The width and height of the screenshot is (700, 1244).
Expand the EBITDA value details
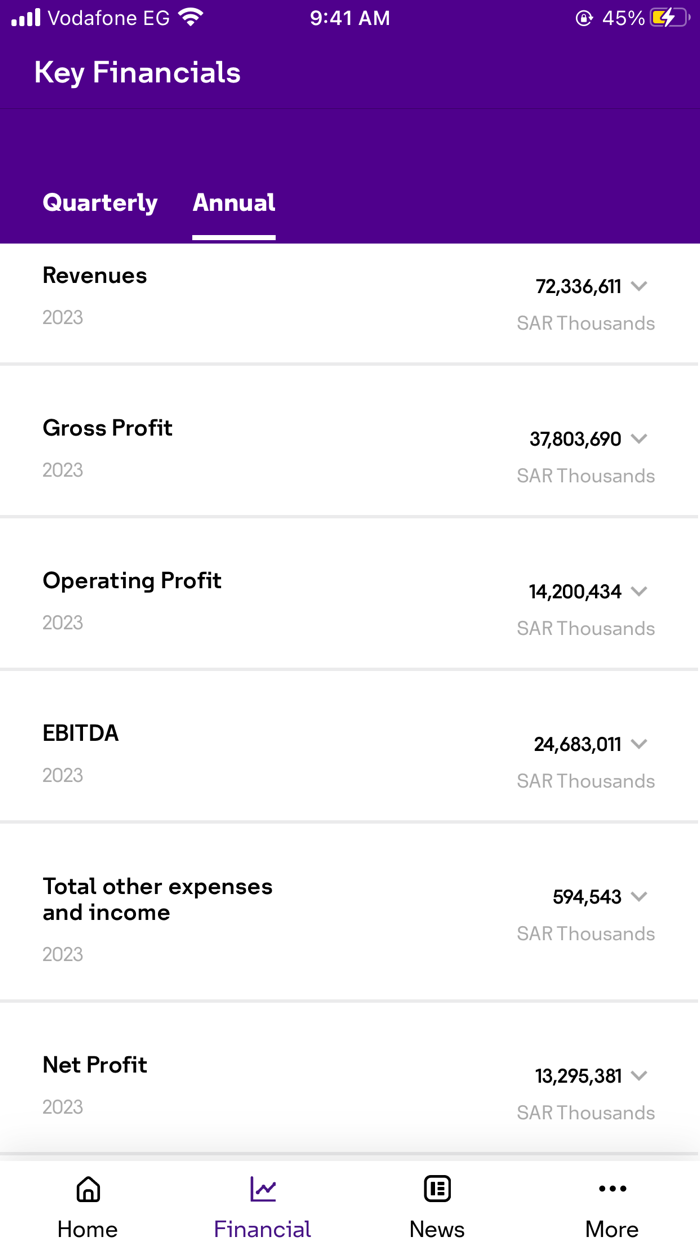tap(640, 744)
